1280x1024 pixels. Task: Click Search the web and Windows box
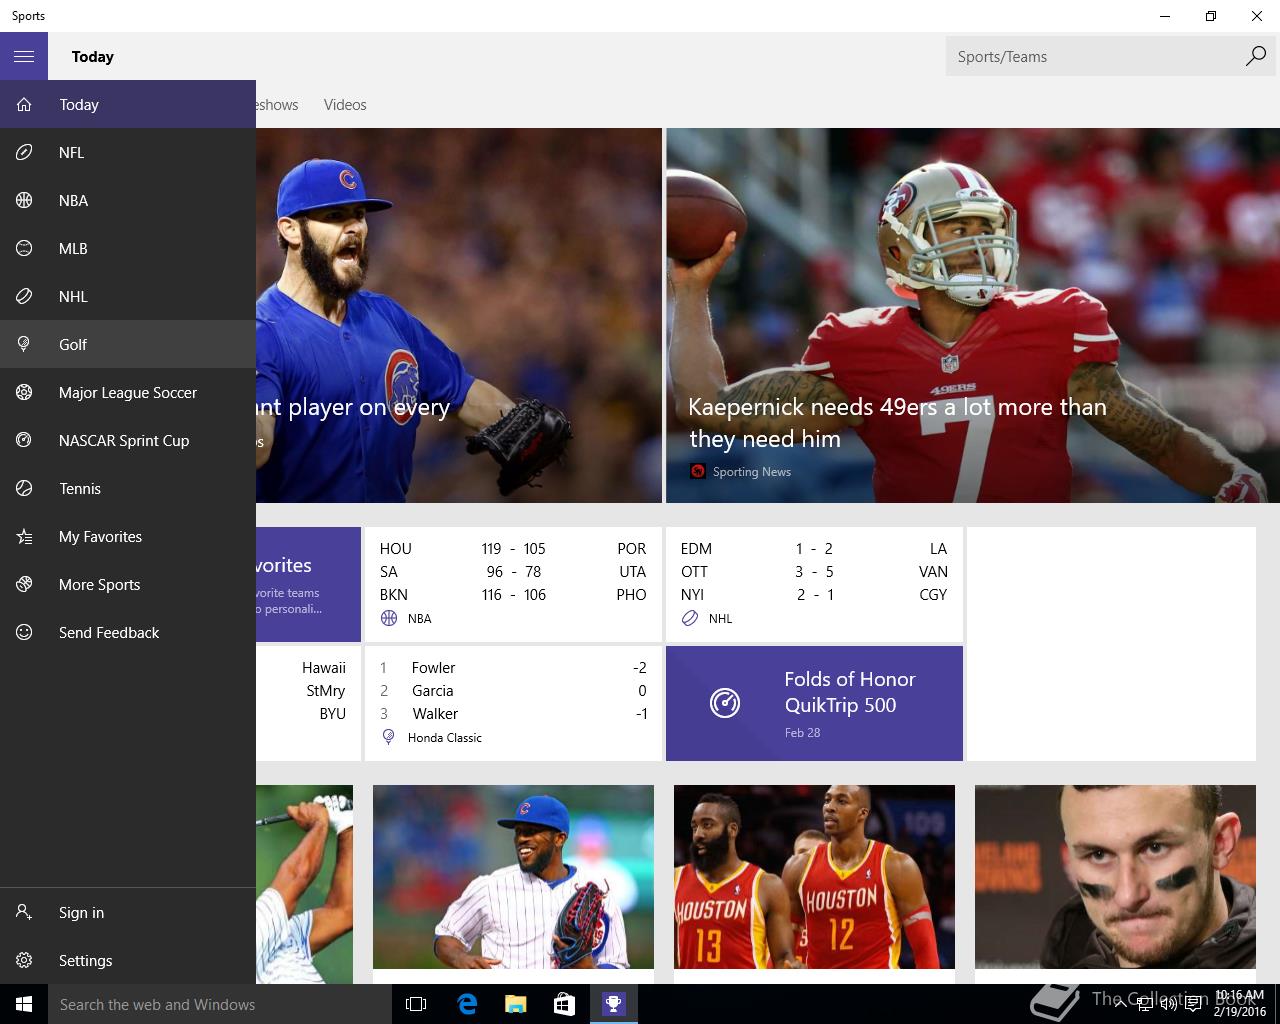click(220, 1004)
